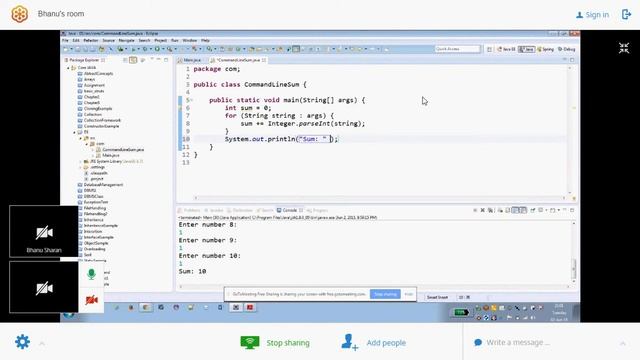Screen dimensions: 640x360
Task: Exit full screen with the collapse arrows icon
Action: (x=624, y=48)
